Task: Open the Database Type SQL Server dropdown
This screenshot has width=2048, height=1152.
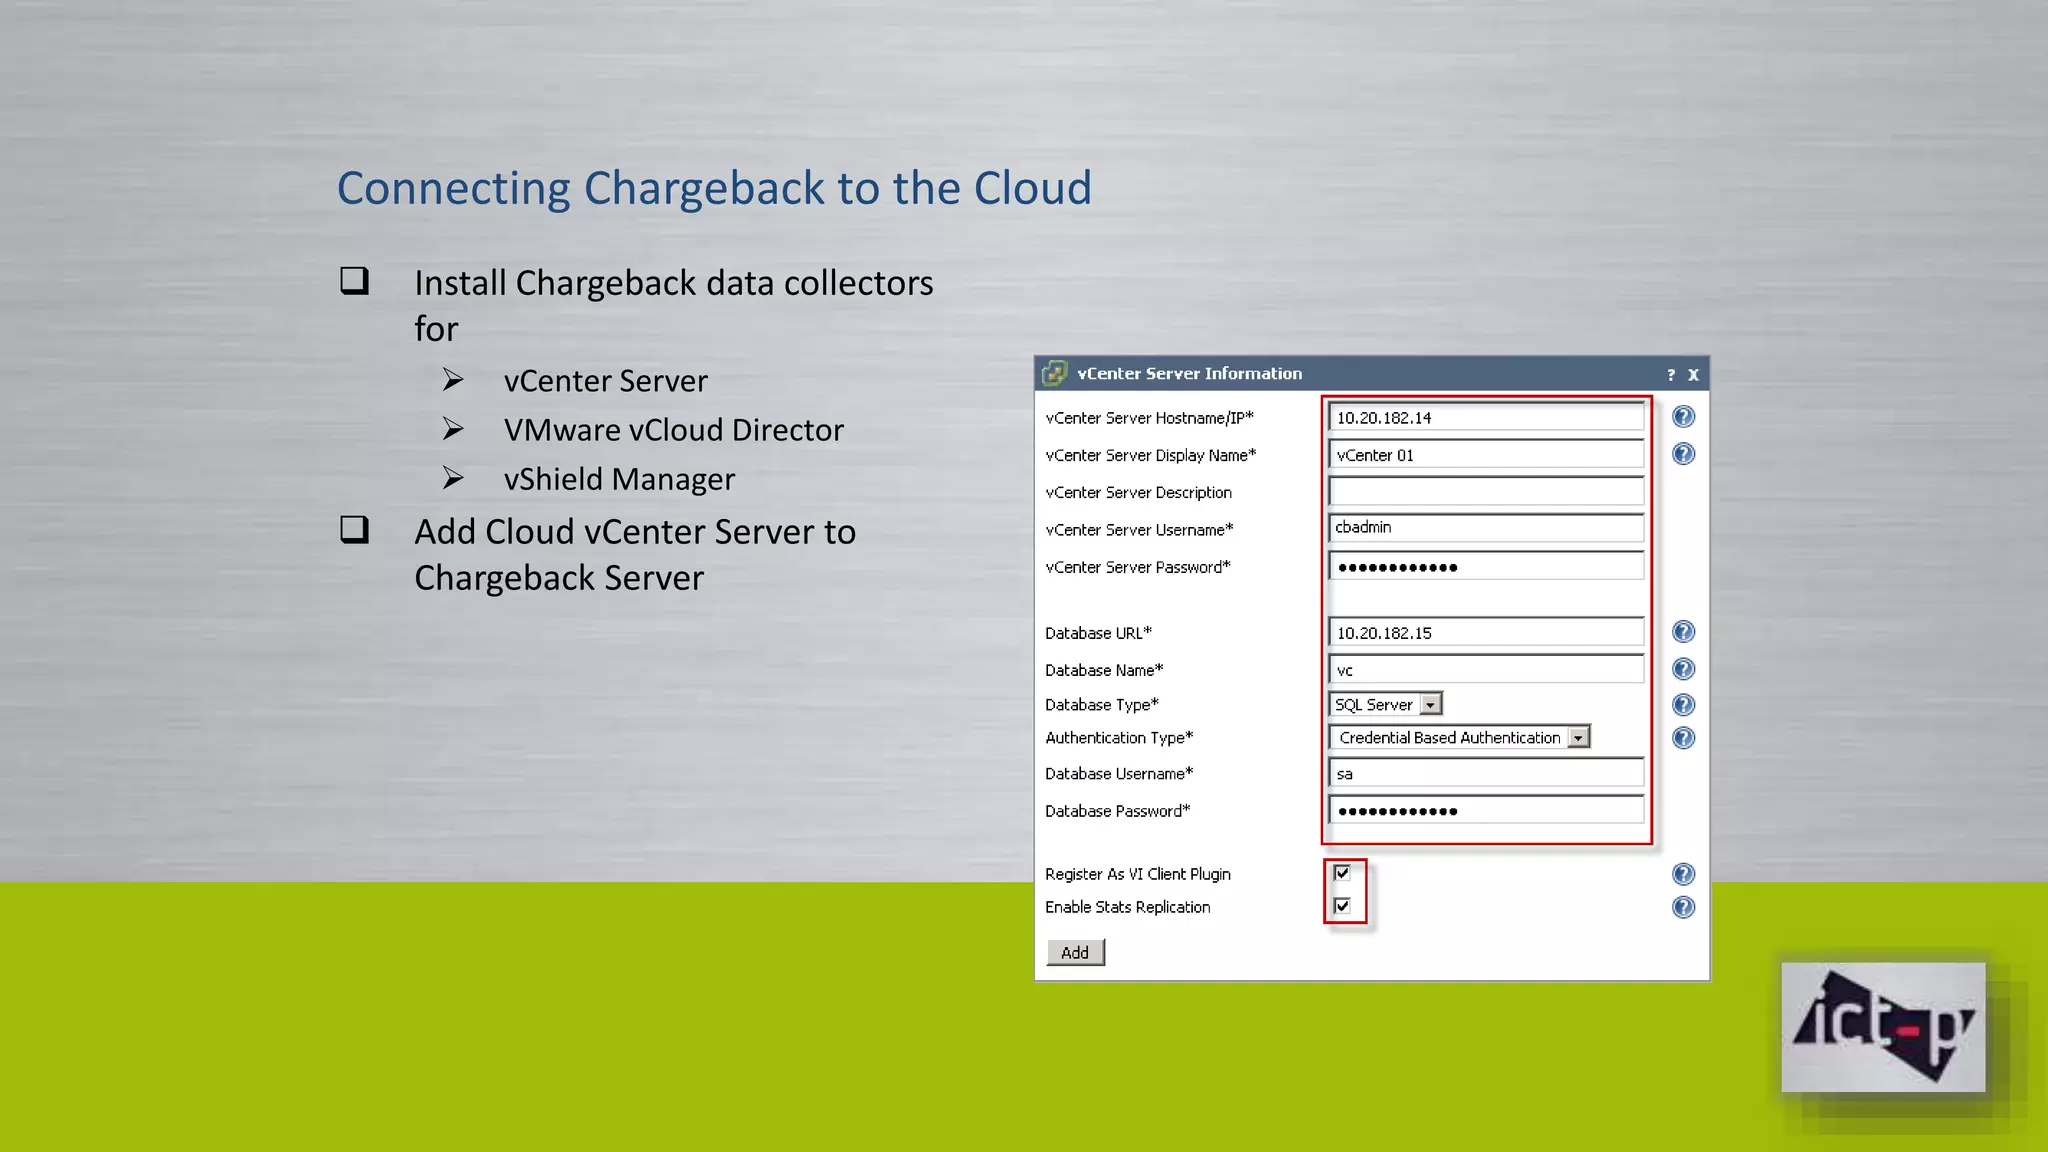Action: point(1385,704)
